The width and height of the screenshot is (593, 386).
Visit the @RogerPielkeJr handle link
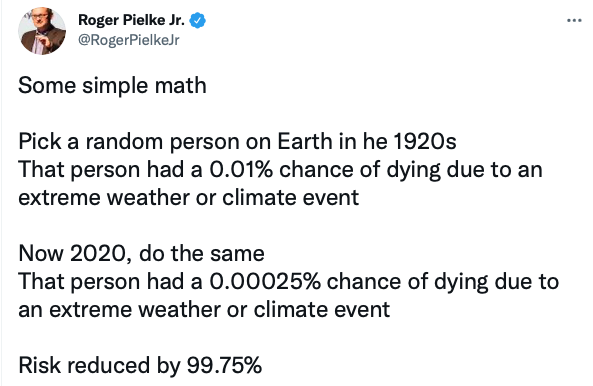(129, 40)
